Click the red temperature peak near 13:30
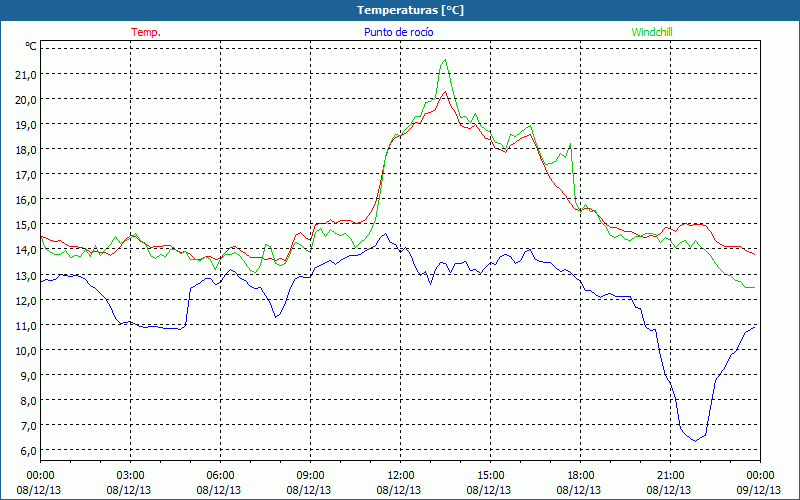 [x=445, y=92]
